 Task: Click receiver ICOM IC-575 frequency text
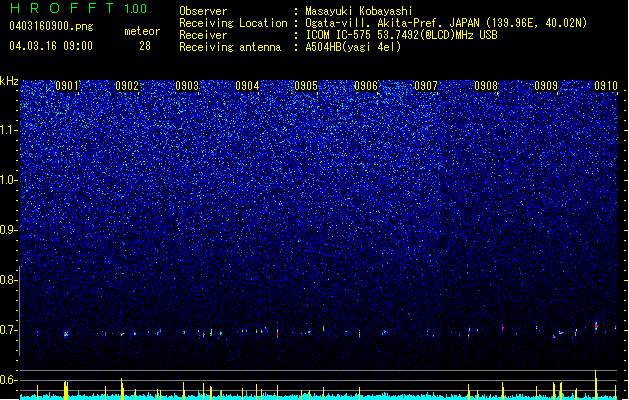(x=401, y=35)
